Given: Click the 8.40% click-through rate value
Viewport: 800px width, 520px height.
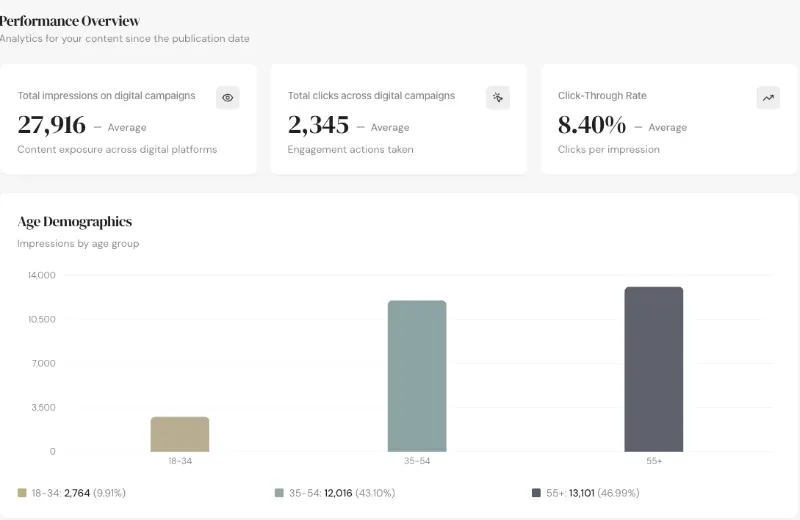Looking at the screenshot, I should click(592, 125).
